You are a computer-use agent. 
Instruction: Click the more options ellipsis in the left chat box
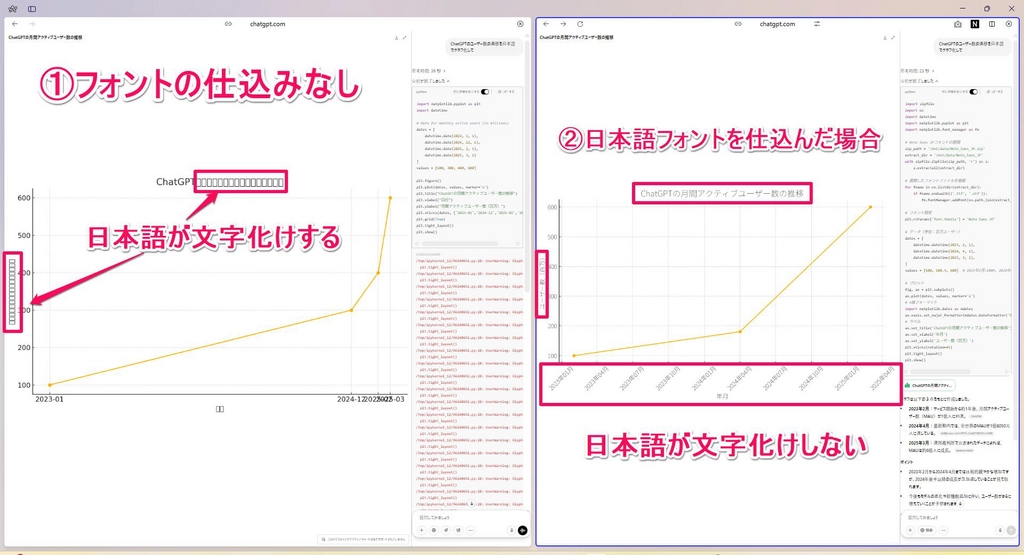(x=470, y=530)
